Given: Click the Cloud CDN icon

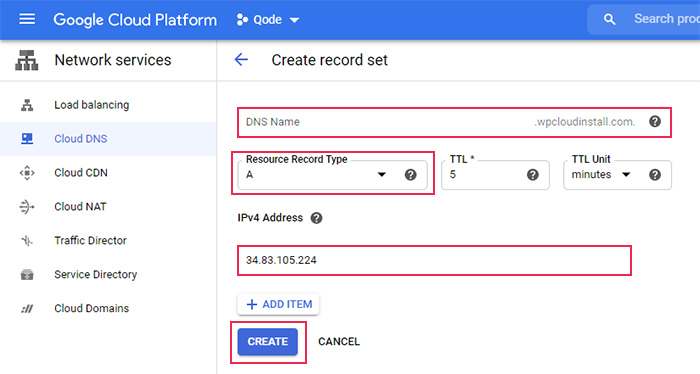Looking at the screenshot, I should [27, 173].
